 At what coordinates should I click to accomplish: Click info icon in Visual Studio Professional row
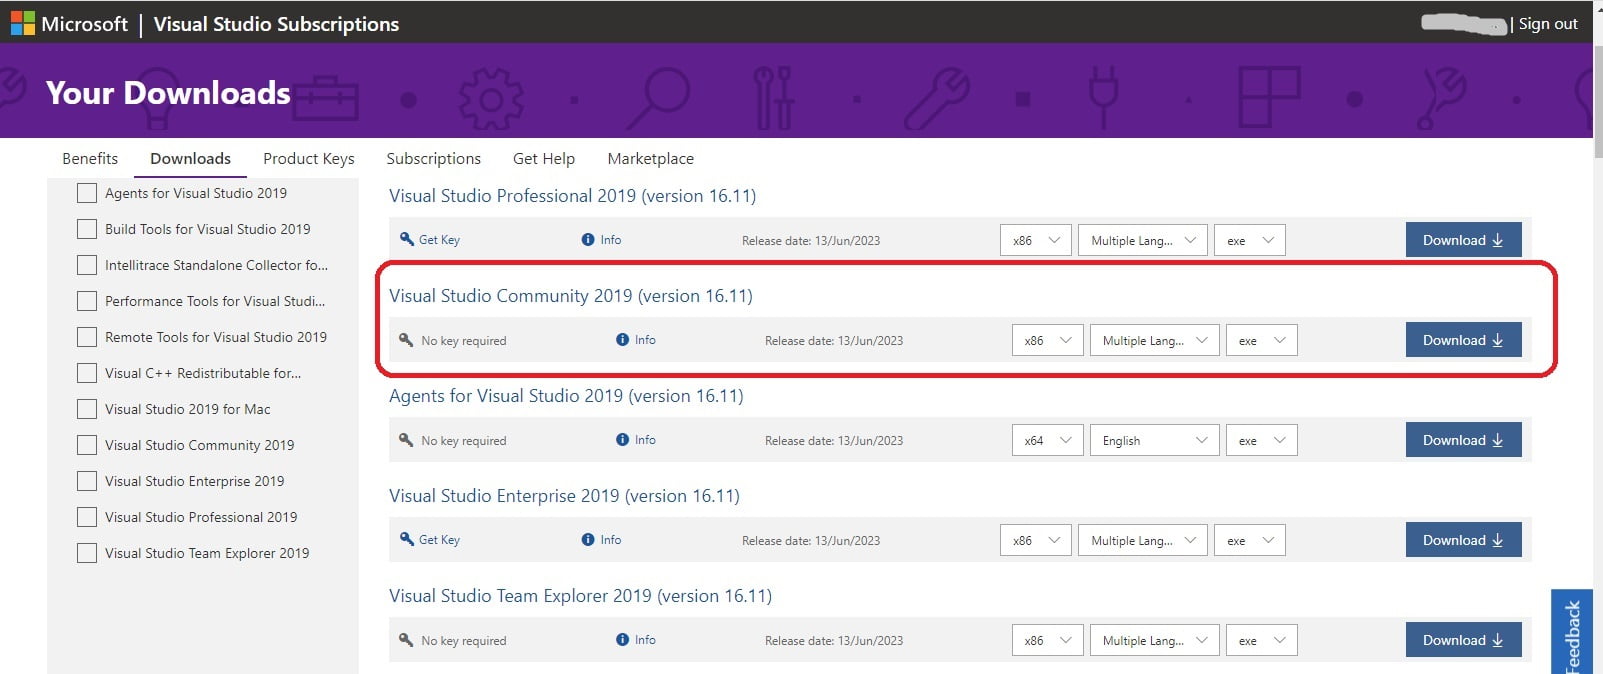pos(588,240)
